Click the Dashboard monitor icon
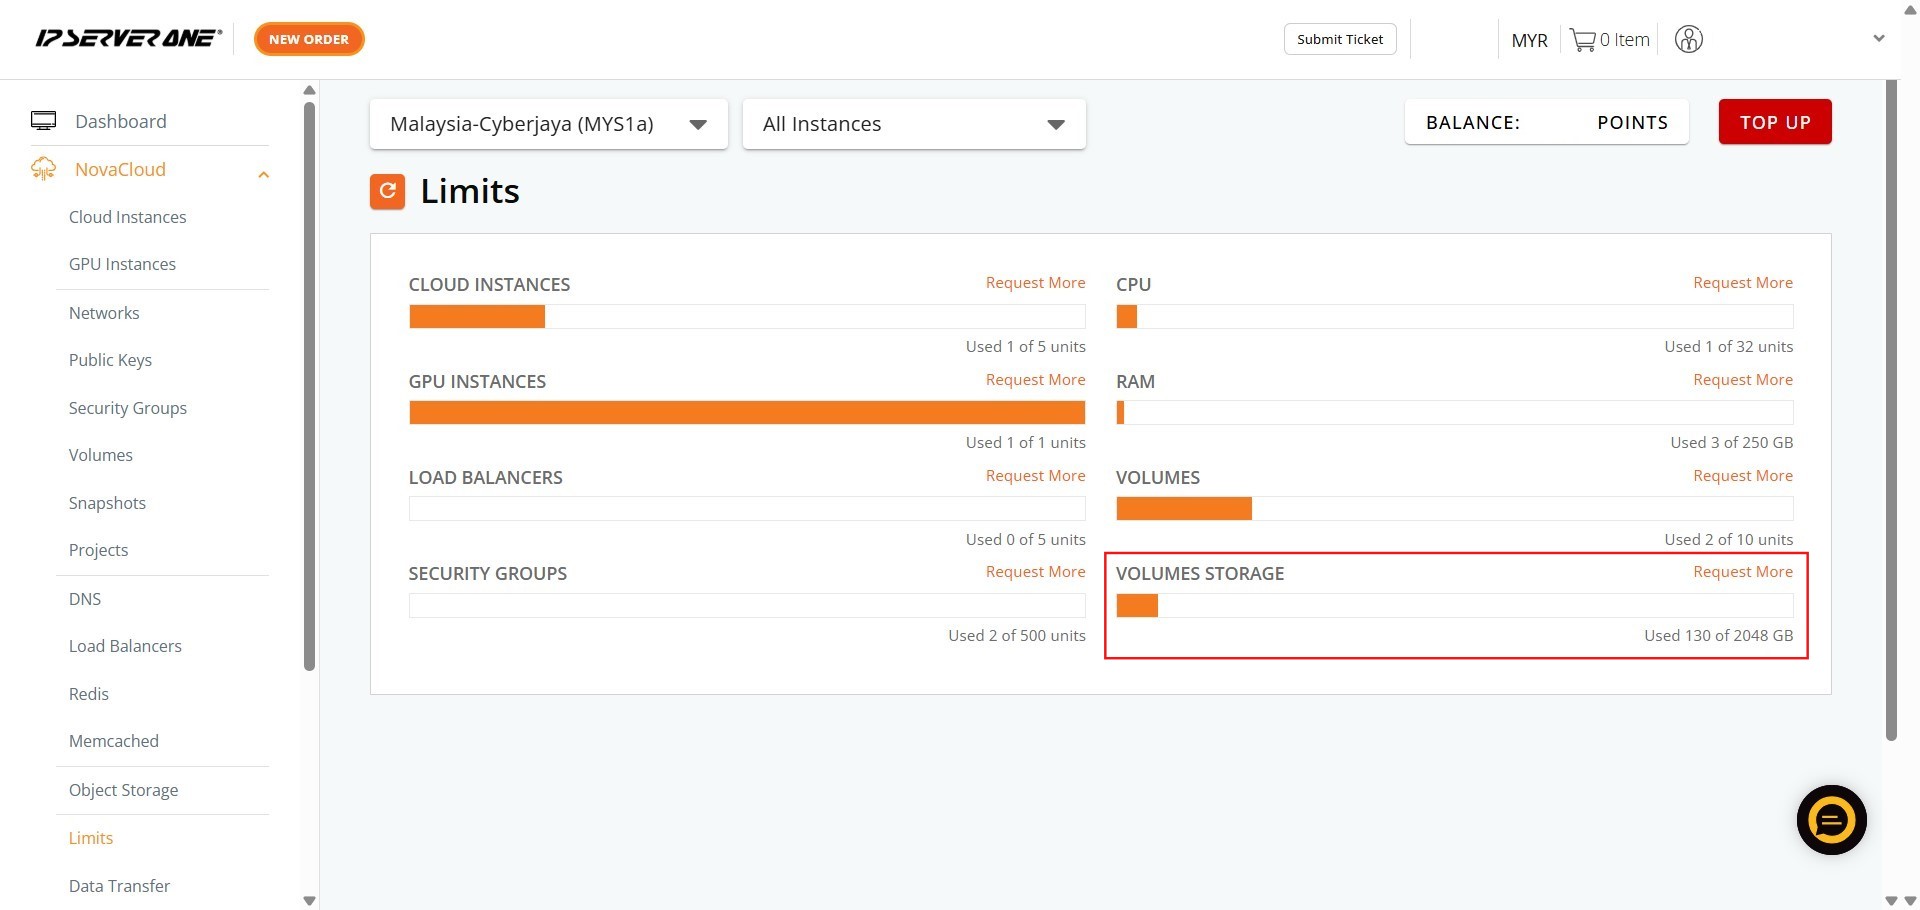The image size is (1920, 910). click(x=43, y=121)
